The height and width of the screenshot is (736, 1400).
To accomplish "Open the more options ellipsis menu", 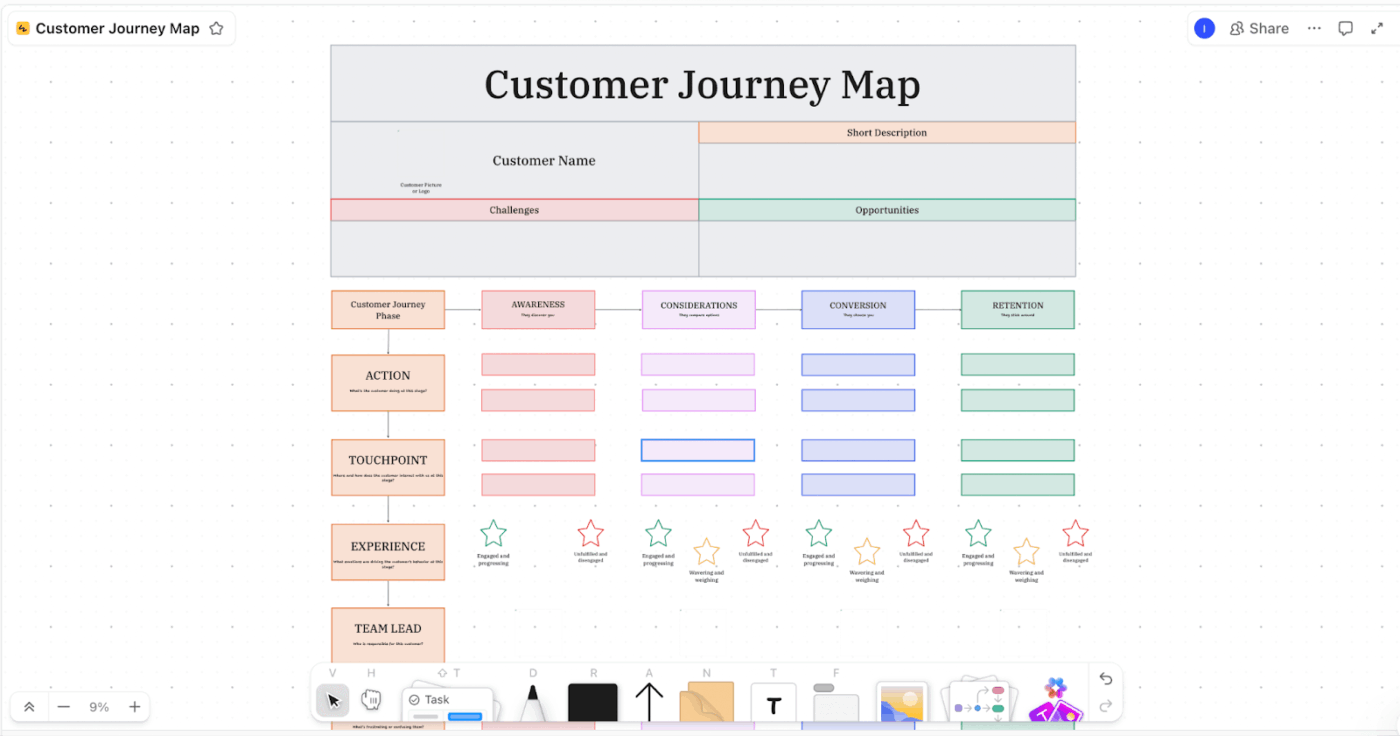I will pos(1314,28).
